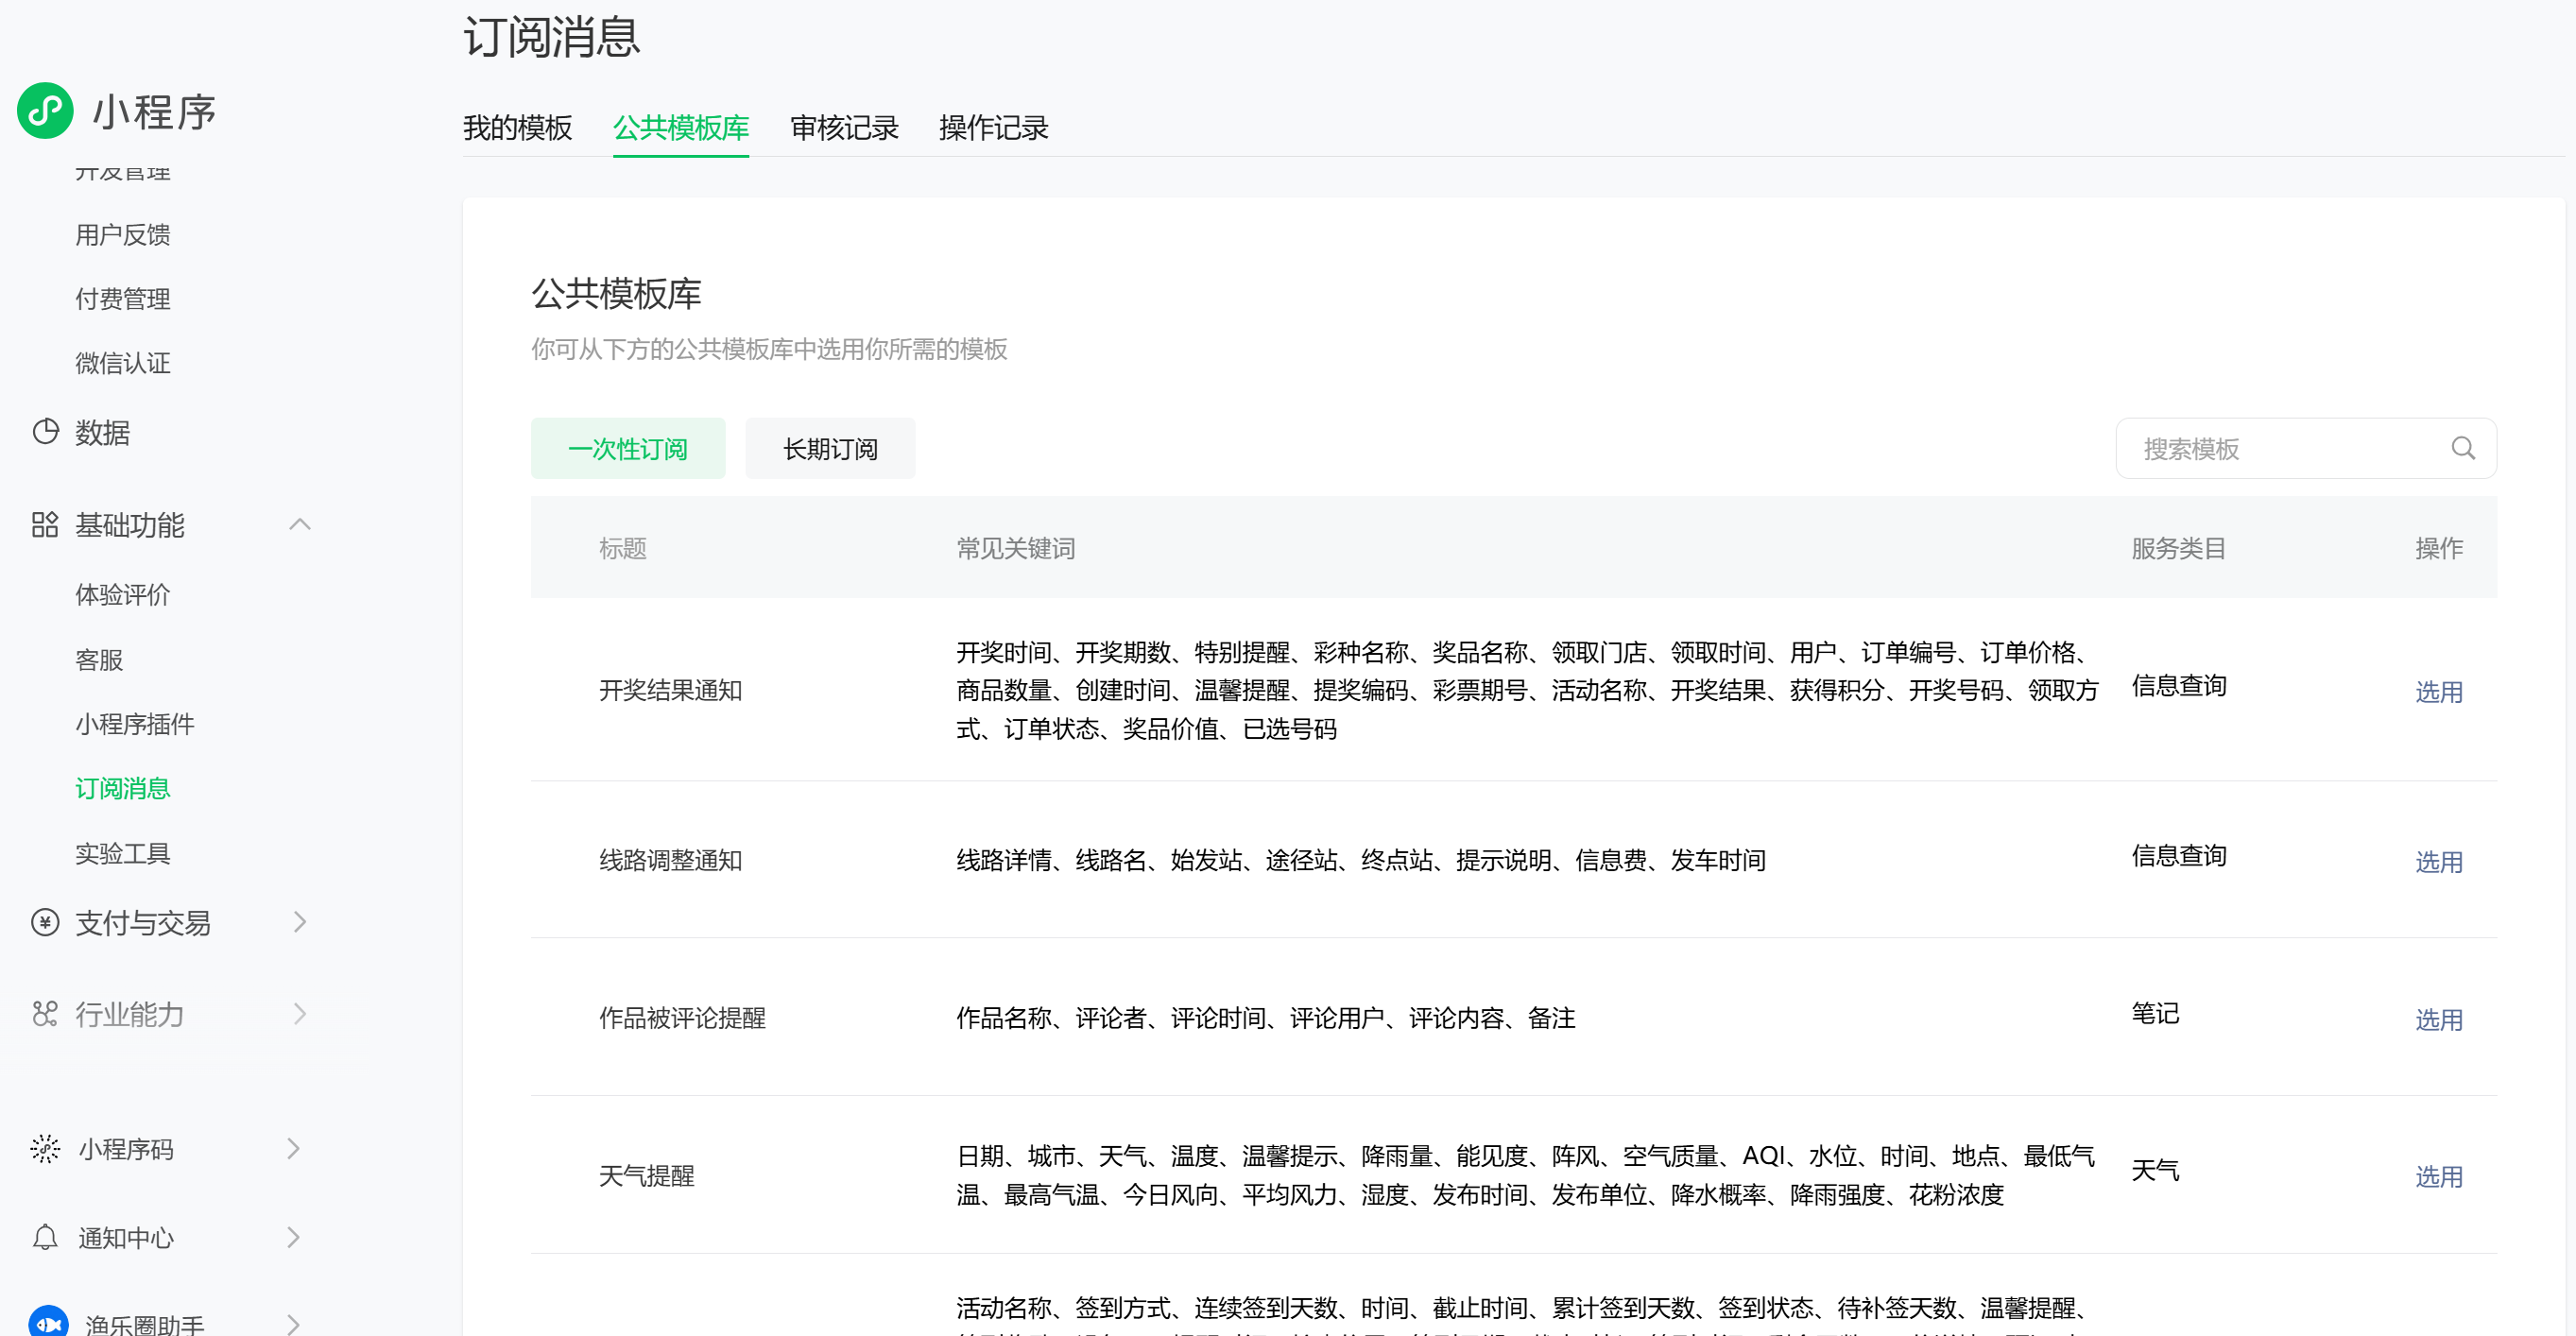Viewport: 2576px width, 1336px height.
Task: Switch to 长期订阅 filter
Action: point(829,449)
